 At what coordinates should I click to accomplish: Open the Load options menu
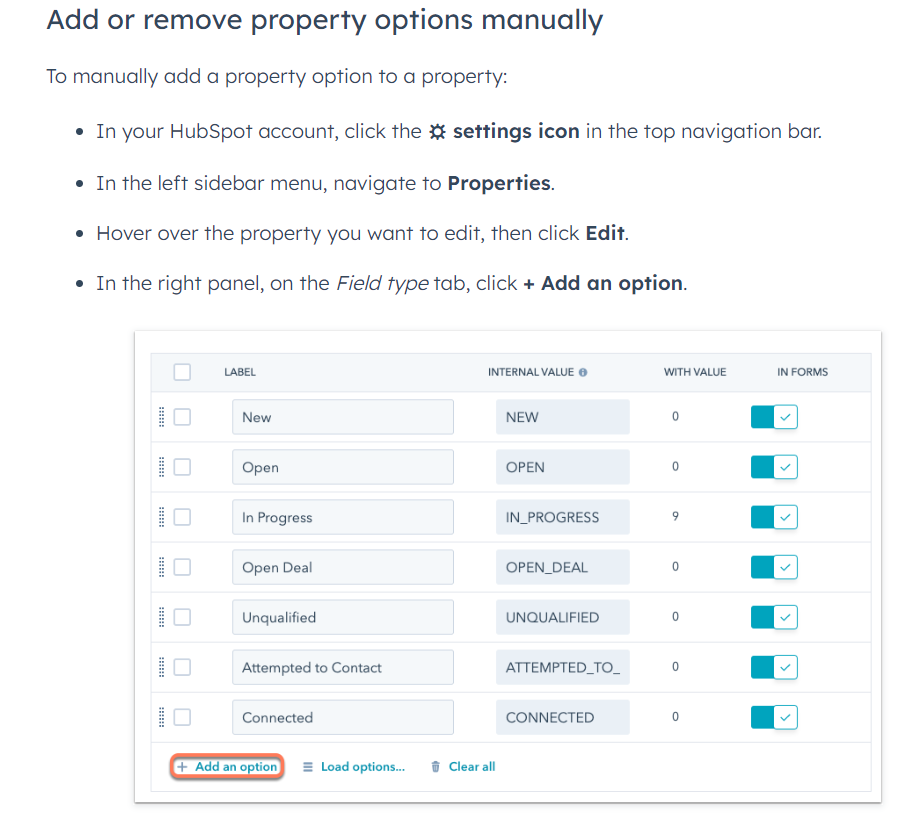pyautogui.click(x=354, y=767)
